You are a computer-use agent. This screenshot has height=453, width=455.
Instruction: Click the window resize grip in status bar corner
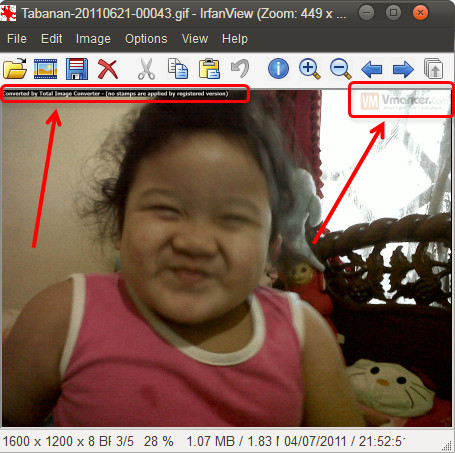(x=447, y=445)
